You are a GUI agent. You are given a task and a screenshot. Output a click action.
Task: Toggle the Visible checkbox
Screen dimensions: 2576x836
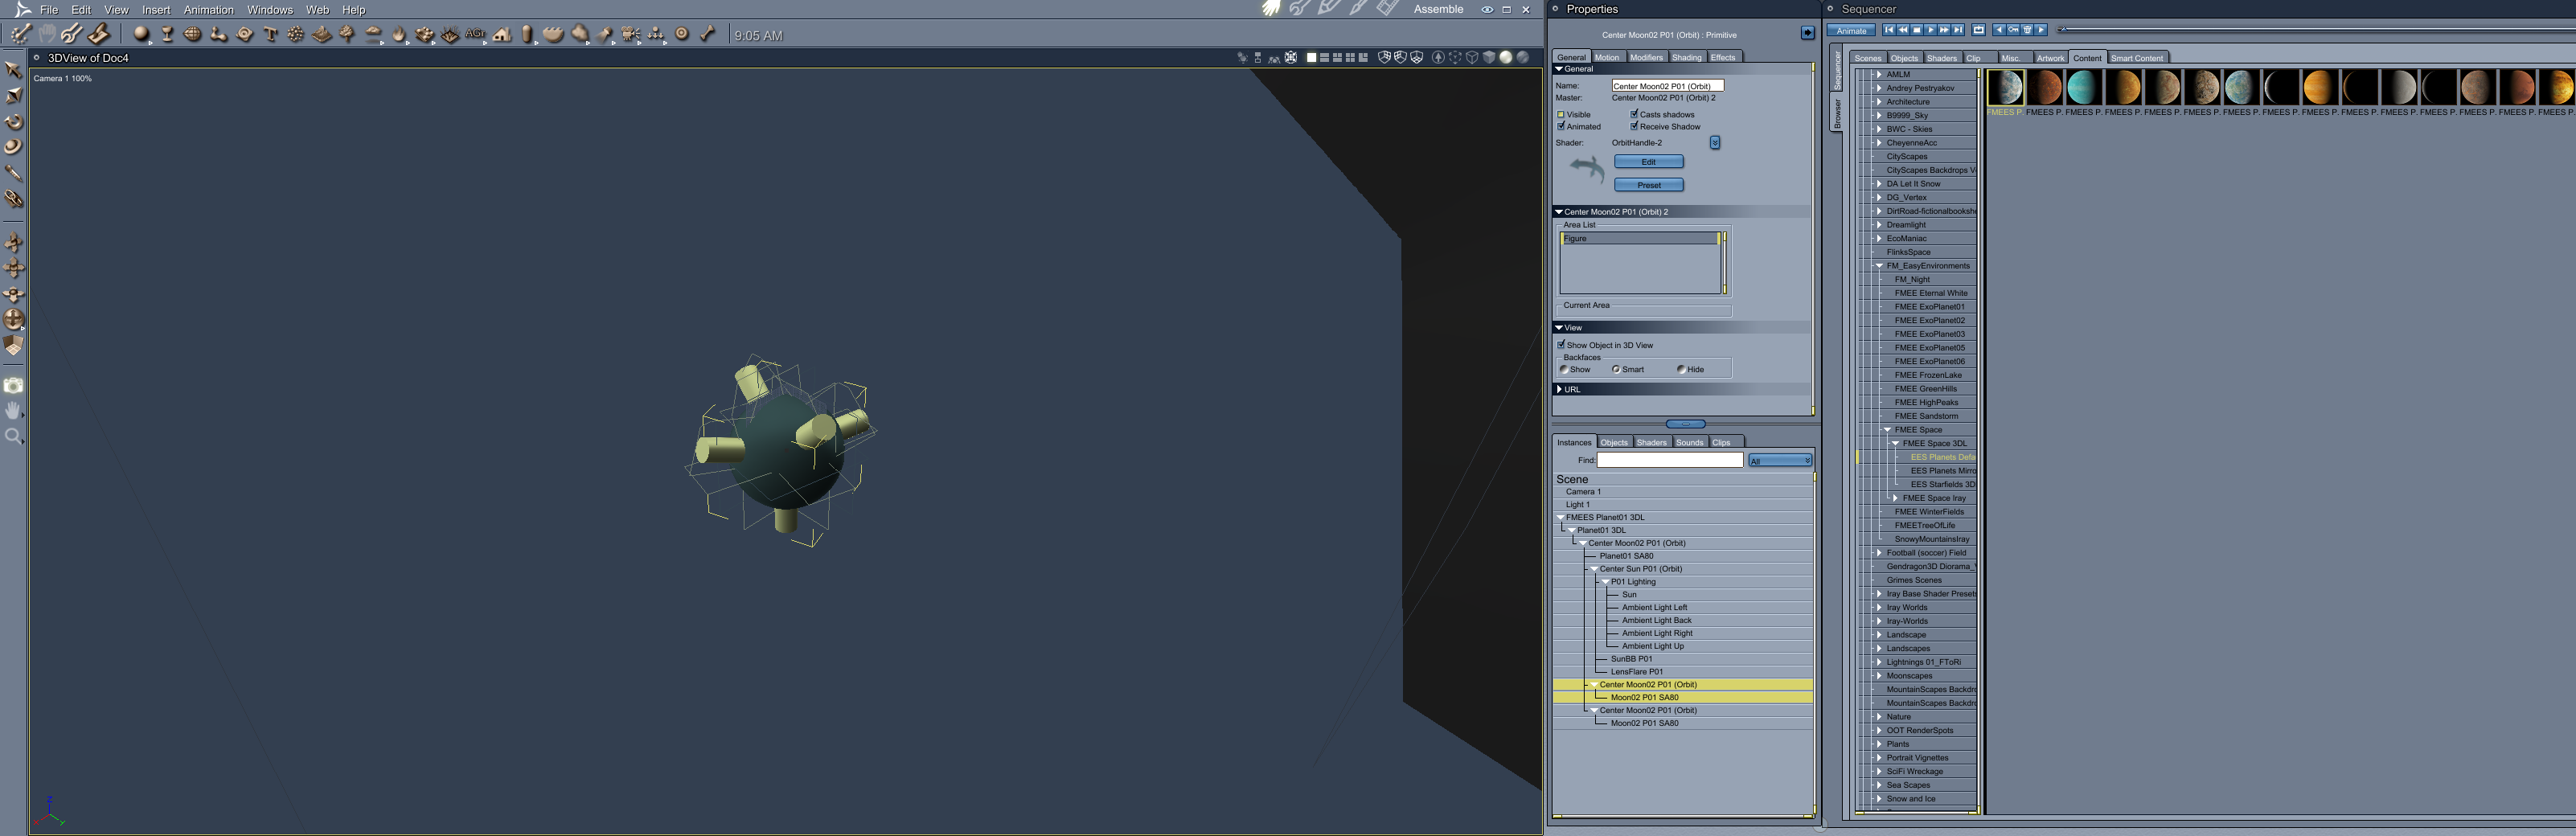tap(1560, 115)
